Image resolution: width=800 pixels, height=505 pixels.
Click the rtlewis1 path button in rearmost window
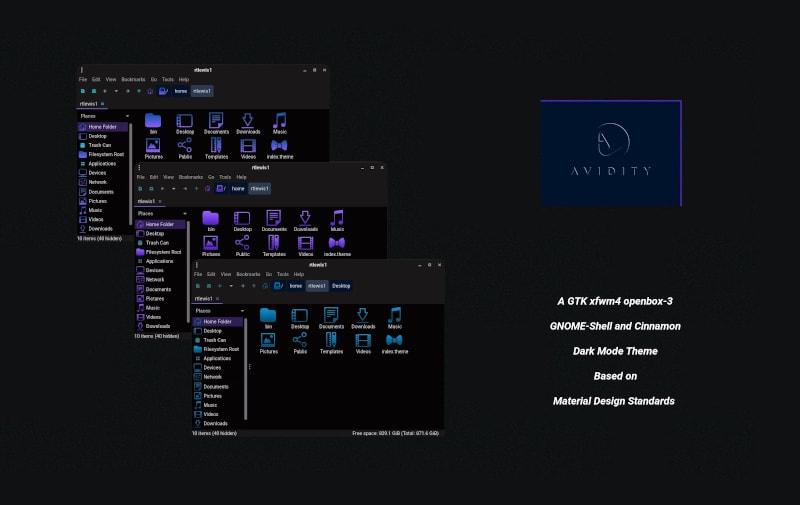pos(202,91)
